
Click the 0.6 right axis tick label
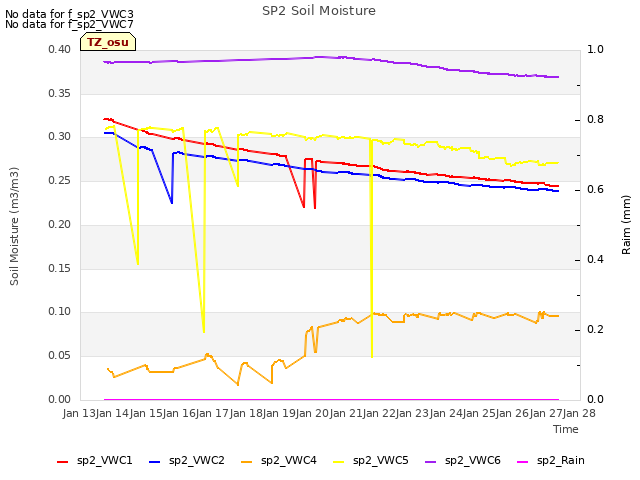pos(596,189)
